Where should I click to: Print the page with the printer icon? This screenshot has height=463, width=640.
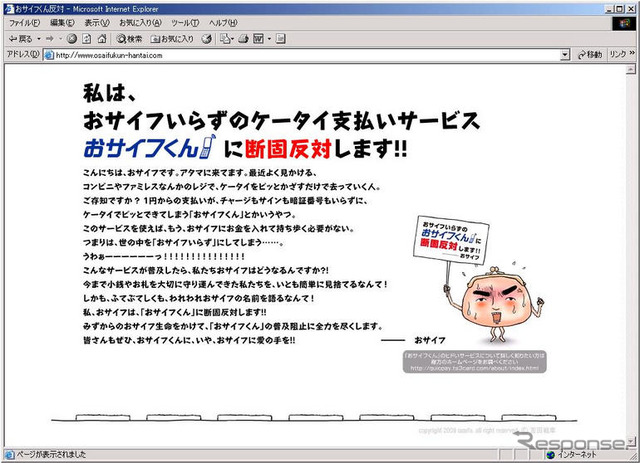click(x=244, y=39)
